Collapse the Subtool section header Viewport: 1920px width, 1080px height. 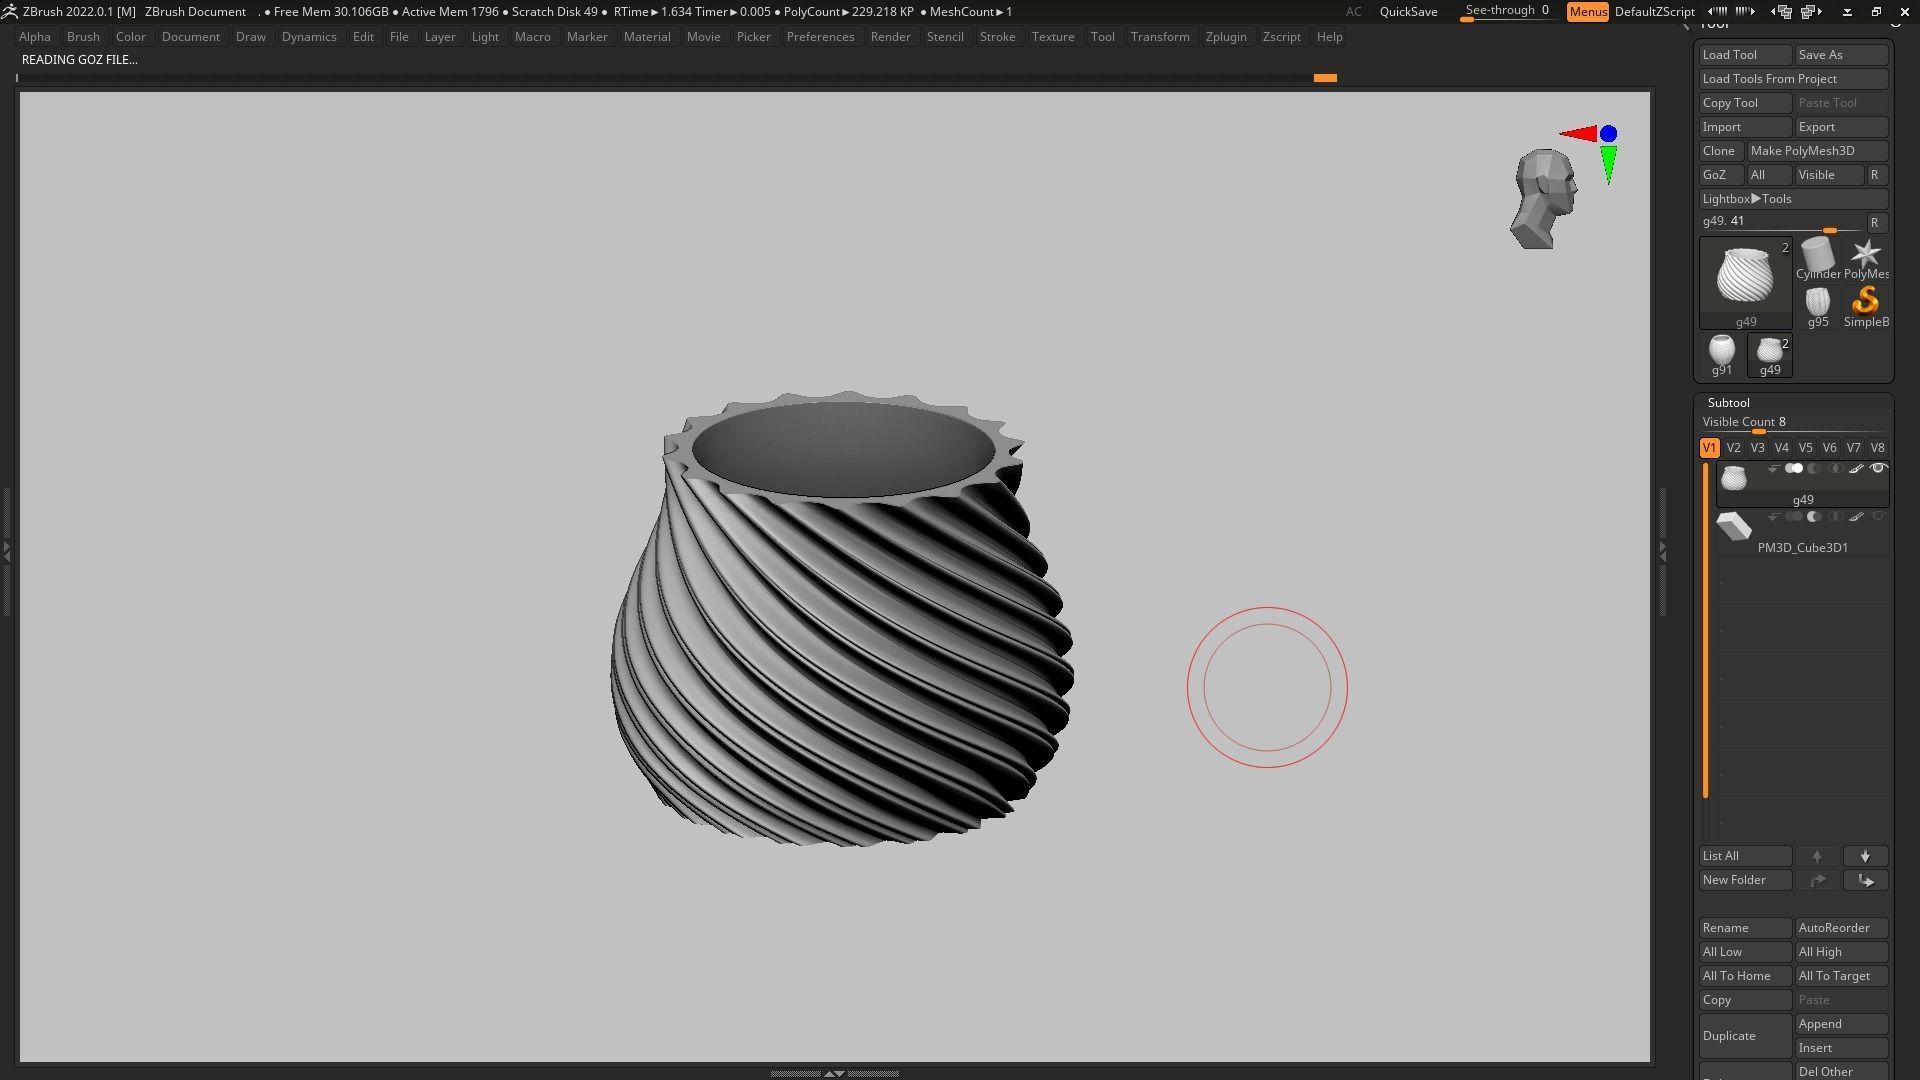click(x=1728, y=402)
